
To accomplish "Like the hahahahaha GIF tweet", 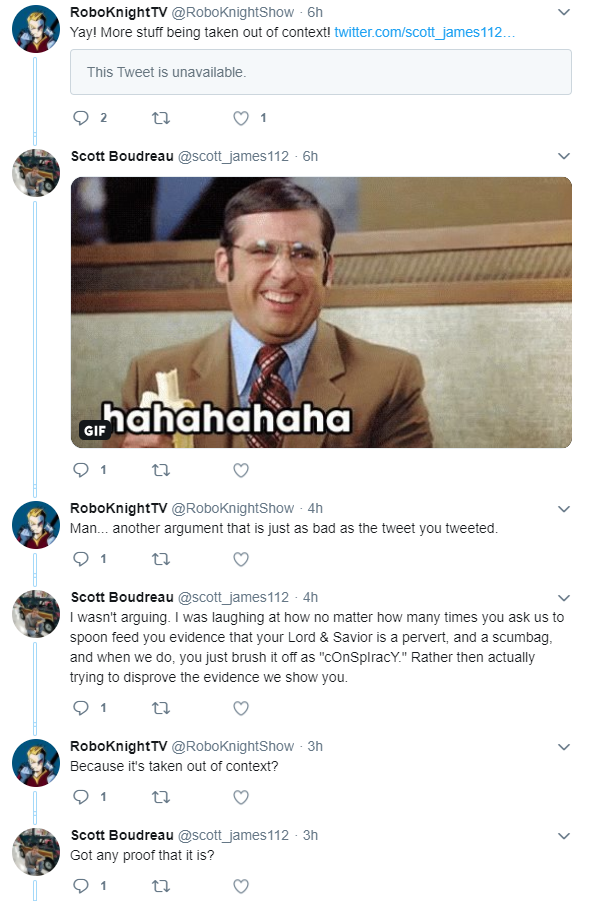I will coord(241,470).
